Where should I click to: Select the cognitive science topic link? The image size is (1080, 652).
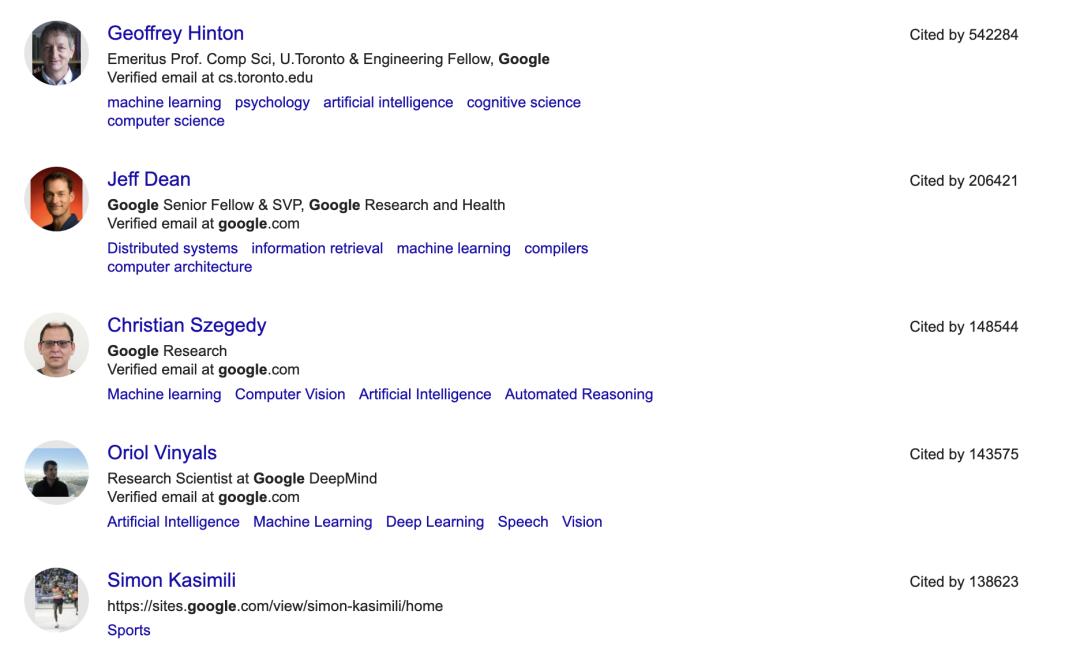coord(523,102)
